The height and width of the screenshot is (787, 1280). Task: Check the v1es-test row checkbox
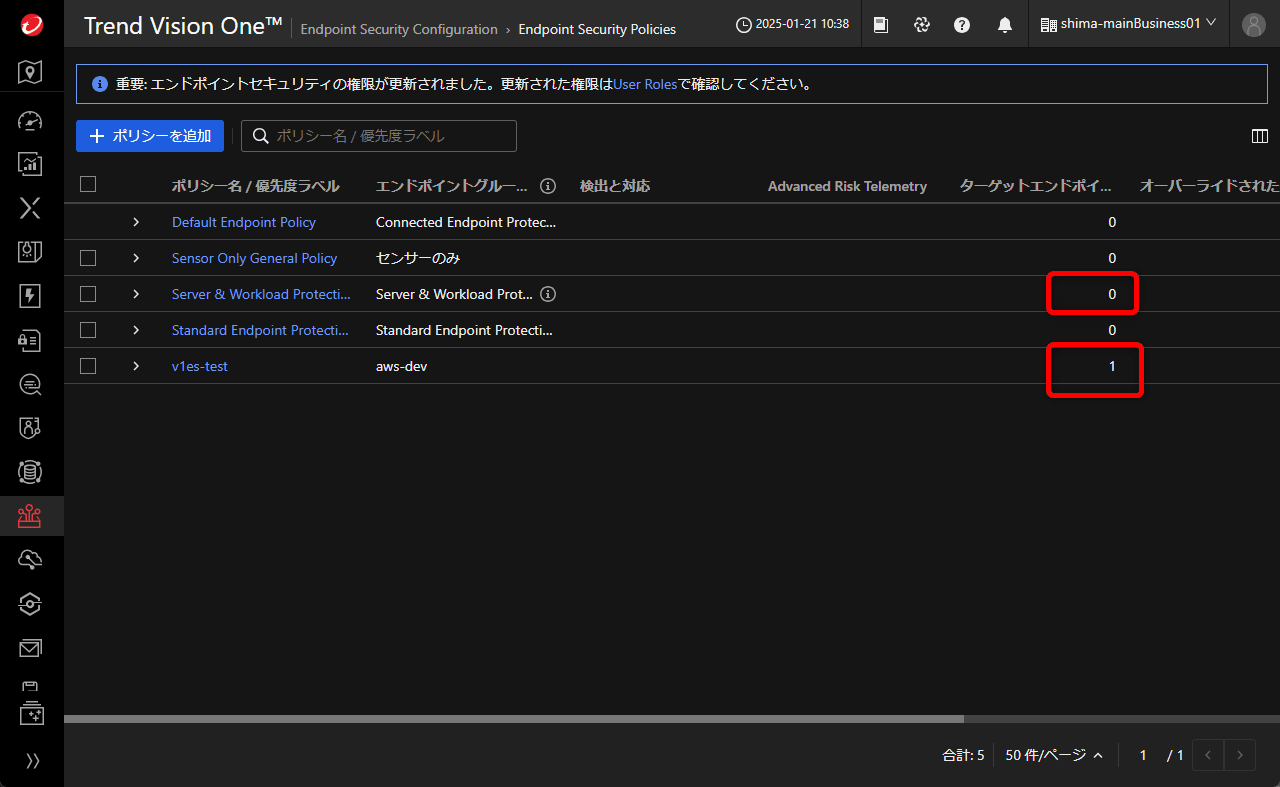click(x=88, y=366)
